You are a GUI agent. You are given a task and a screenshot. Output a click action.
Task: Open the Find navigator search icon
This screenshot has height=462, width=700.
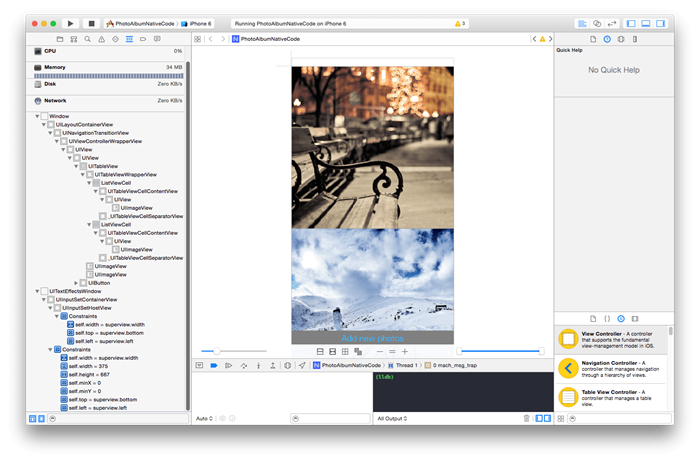[88, 38]
